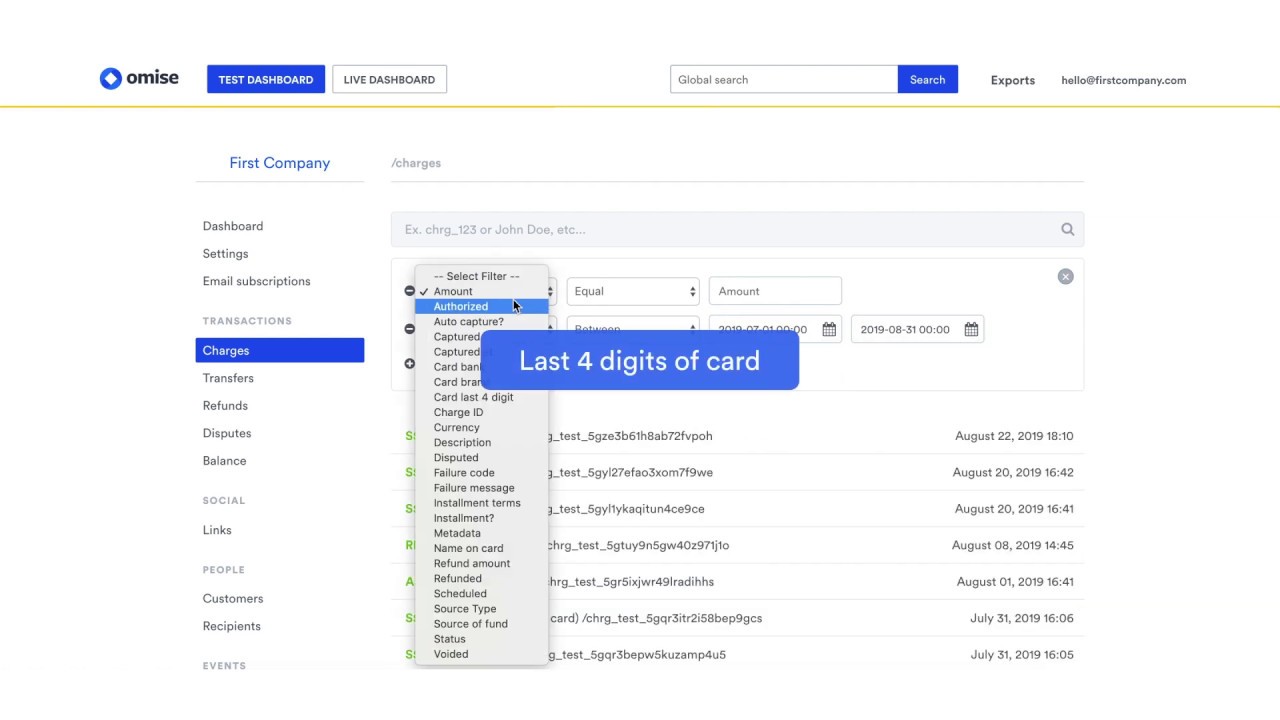Screen dimensions: 1280x720
Task: Go to Disputes in the sidebar
Action: tap(227, 433)
